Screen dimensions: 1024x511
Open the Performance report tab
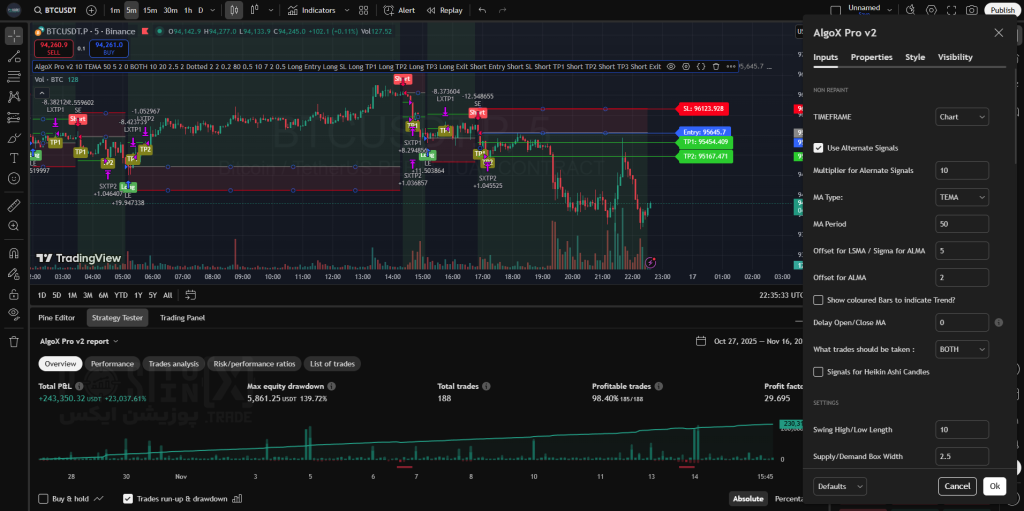pyautogui.click(x=112, y=364)
